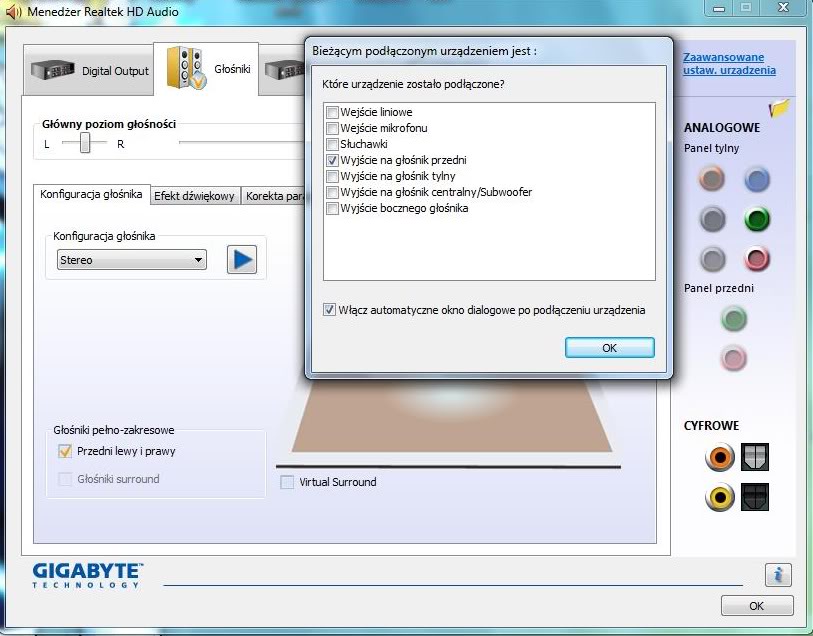Screen dimensions: 813x636
Task: Click the information icon button
Action: pos(778,574)
